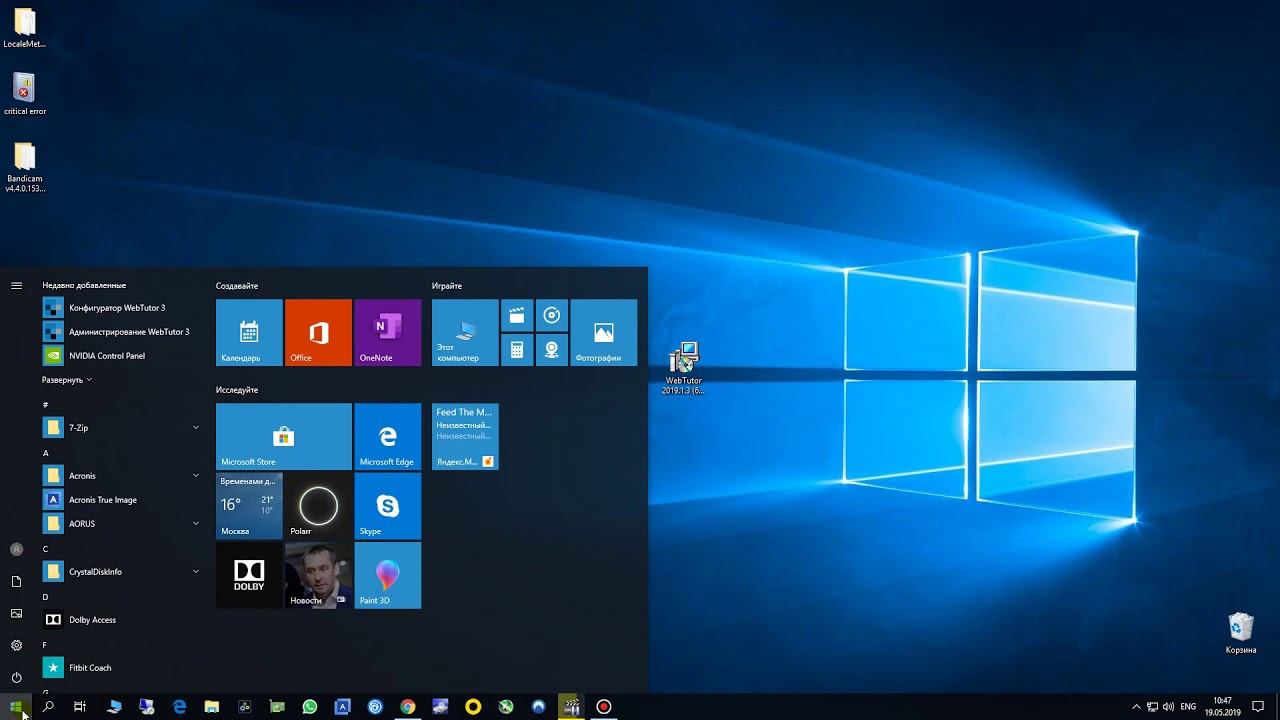The width and height of the screenshot is (1280, 720).
Task: Launch Acronis True Image from app list
Action: click(122, 500)
